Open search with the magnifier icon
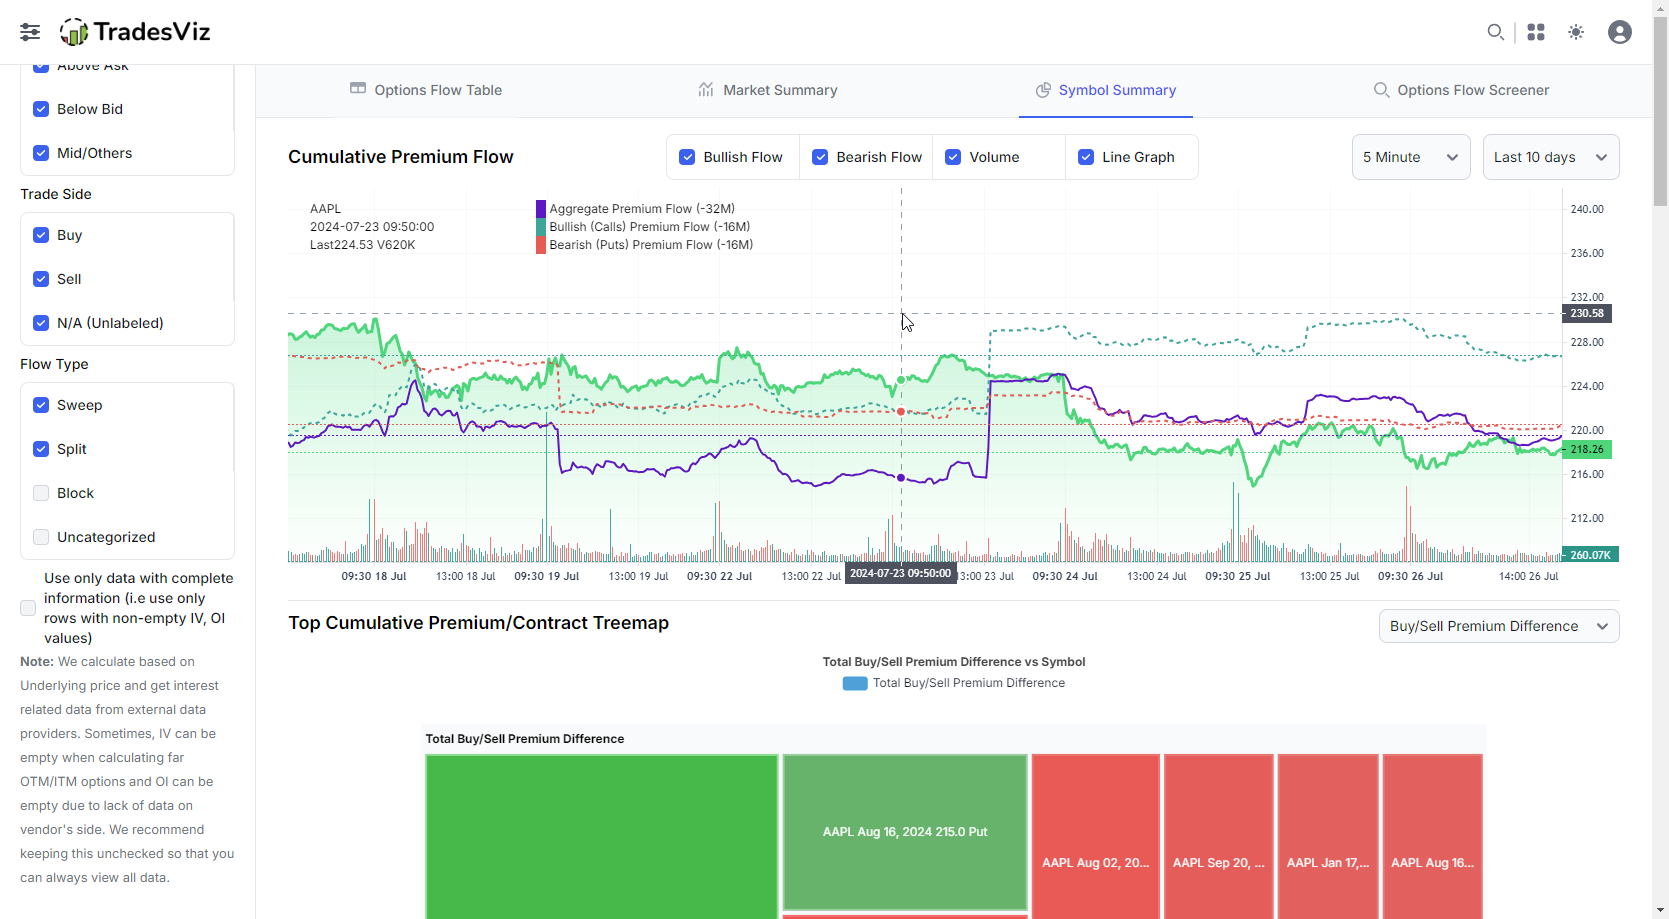Image resolution: width=1669 pixels, height=919 pixels. pos(1495,32)
